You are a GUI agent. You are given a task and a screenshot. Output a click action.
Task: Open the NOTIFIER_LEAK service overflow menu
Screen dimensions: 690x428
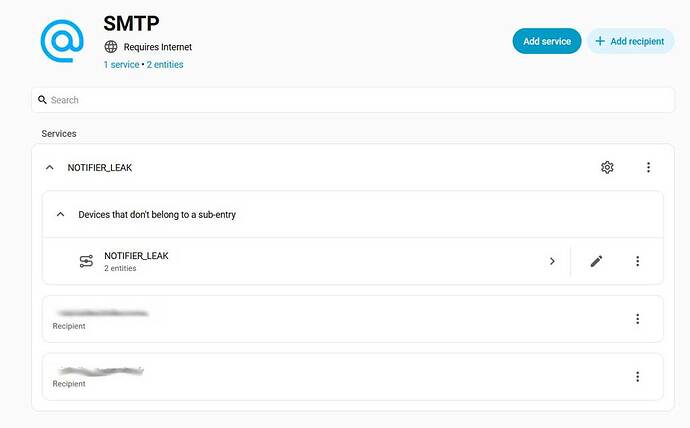coord(648,167)
